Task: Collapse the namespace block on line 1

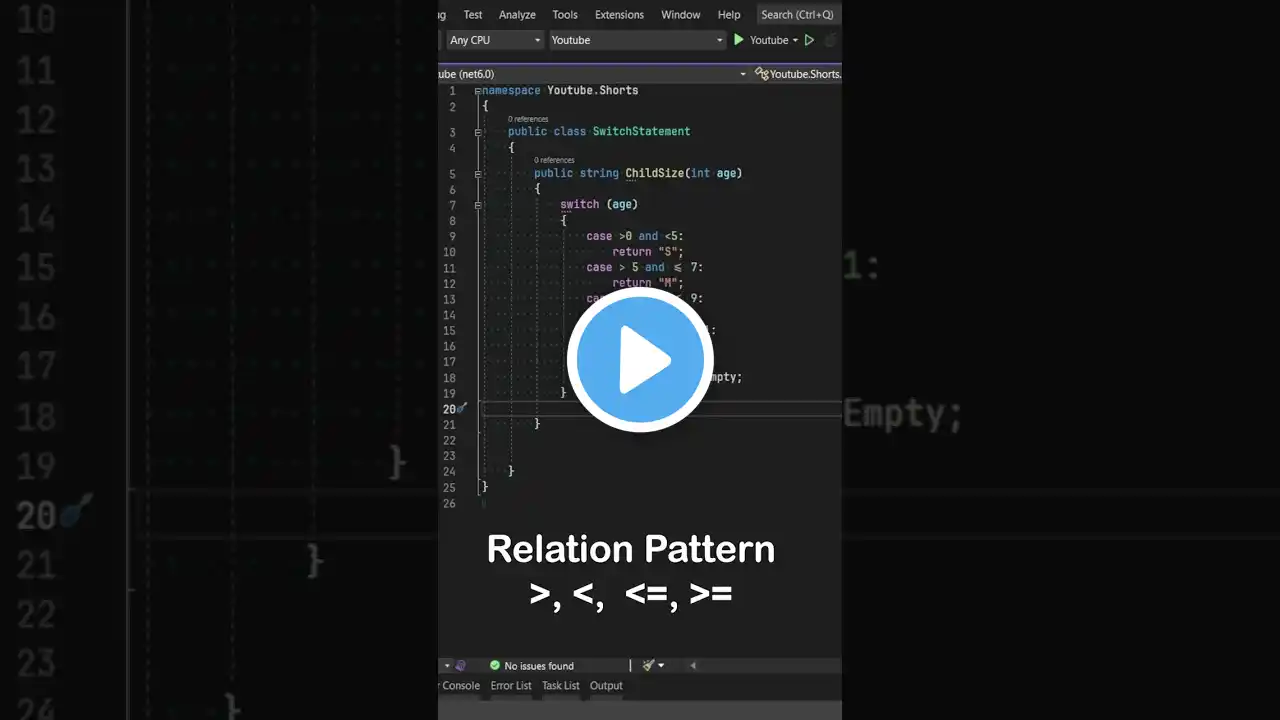Action: coord(478,90)
